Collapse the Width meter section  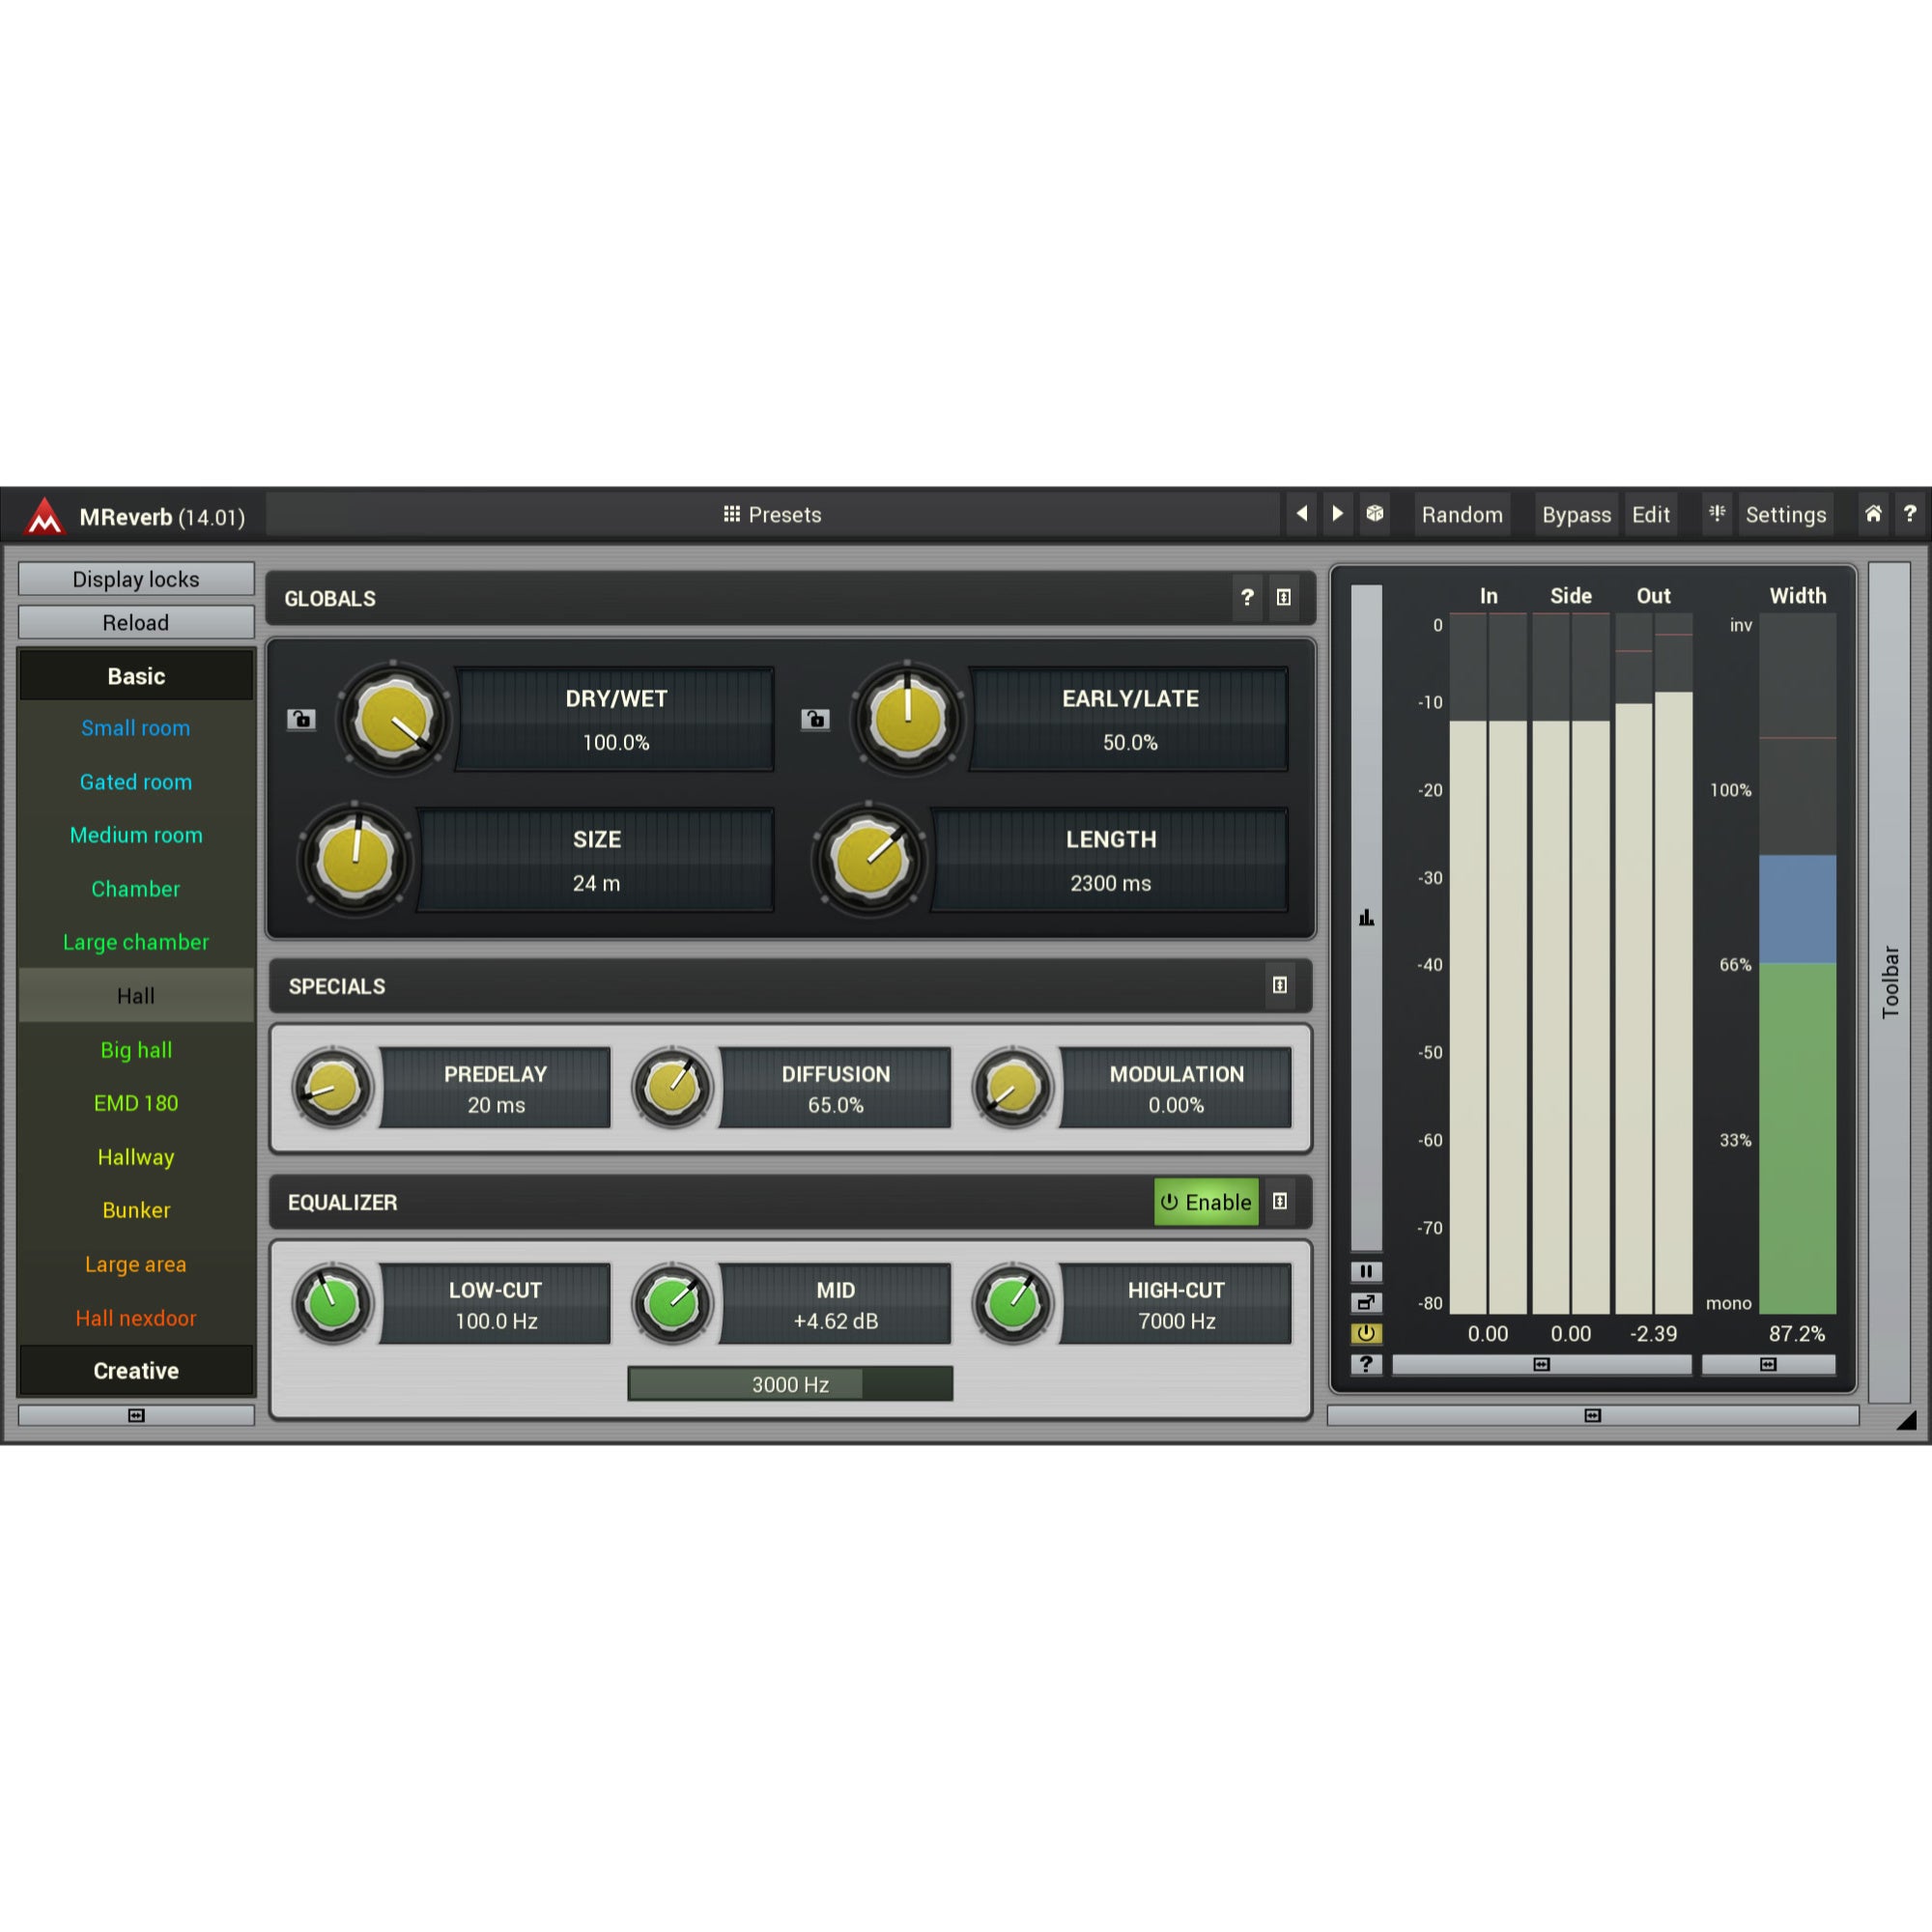click(x=1768, y=1364)
